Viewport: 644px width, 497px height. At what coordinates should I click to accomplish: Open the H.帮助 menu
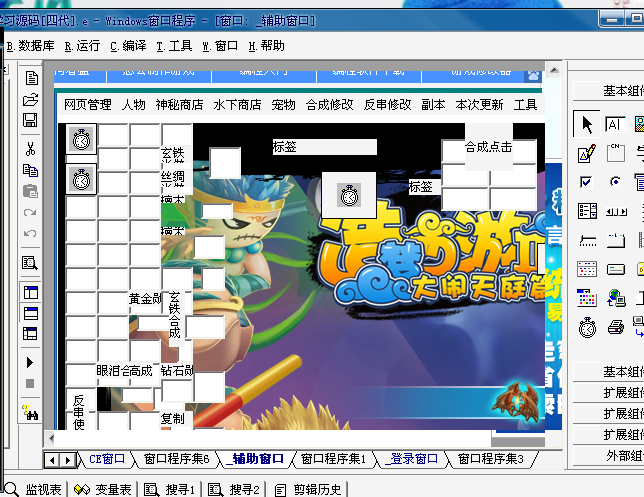[267, 46]
